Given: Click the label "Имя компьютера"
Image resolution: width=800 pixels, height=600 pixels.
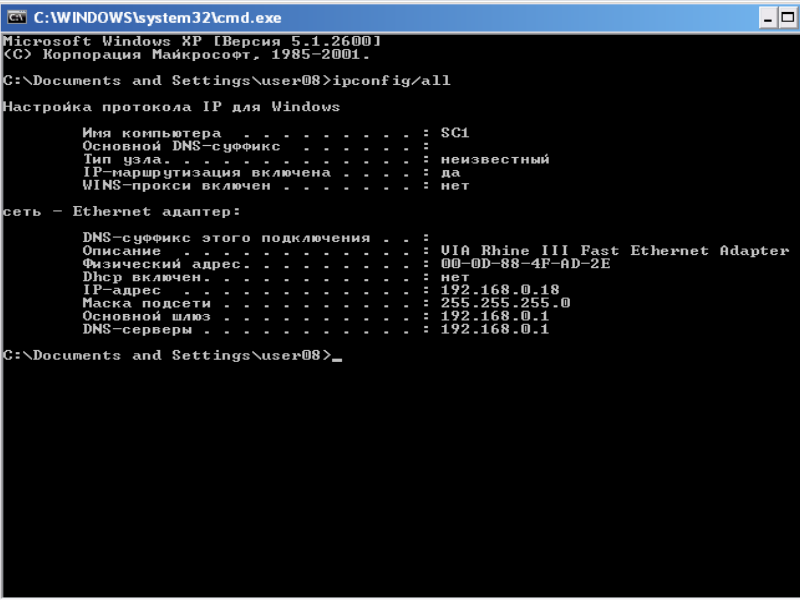Looking at the screenshot, I should [152, 134].
